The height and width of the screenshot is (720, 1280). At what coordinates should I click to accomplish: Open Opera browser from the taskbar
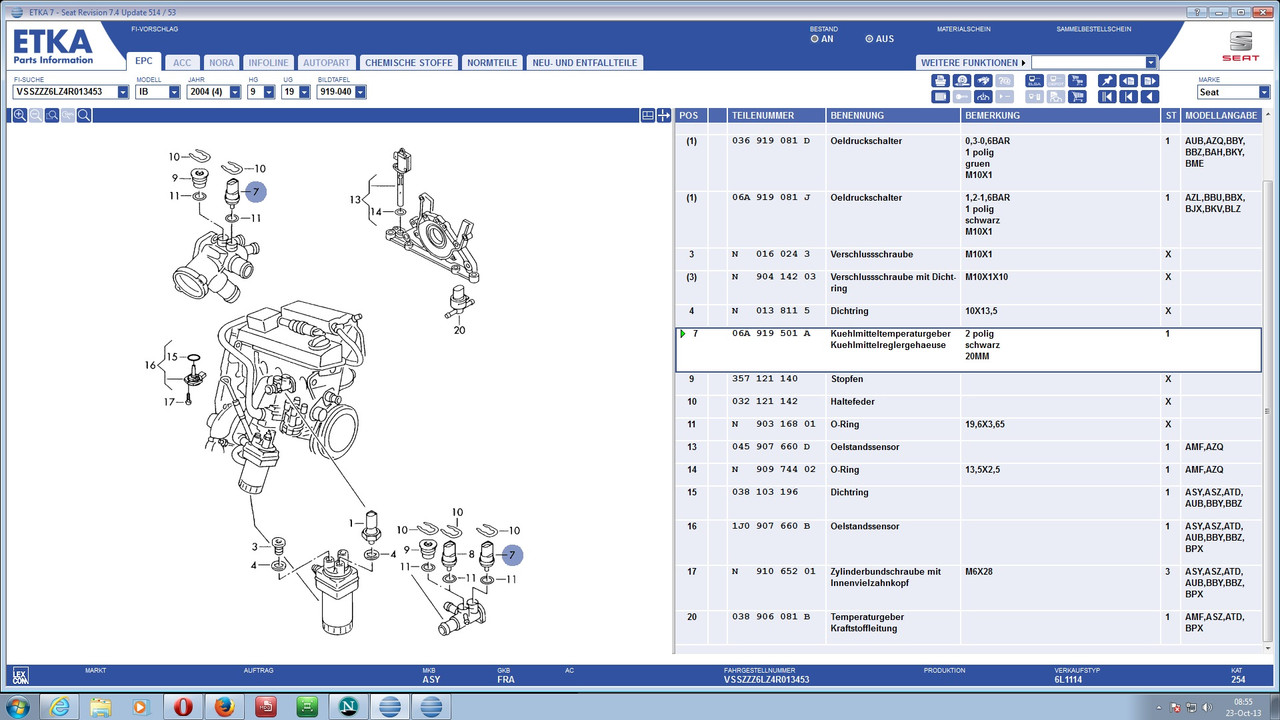pos(182,706)
